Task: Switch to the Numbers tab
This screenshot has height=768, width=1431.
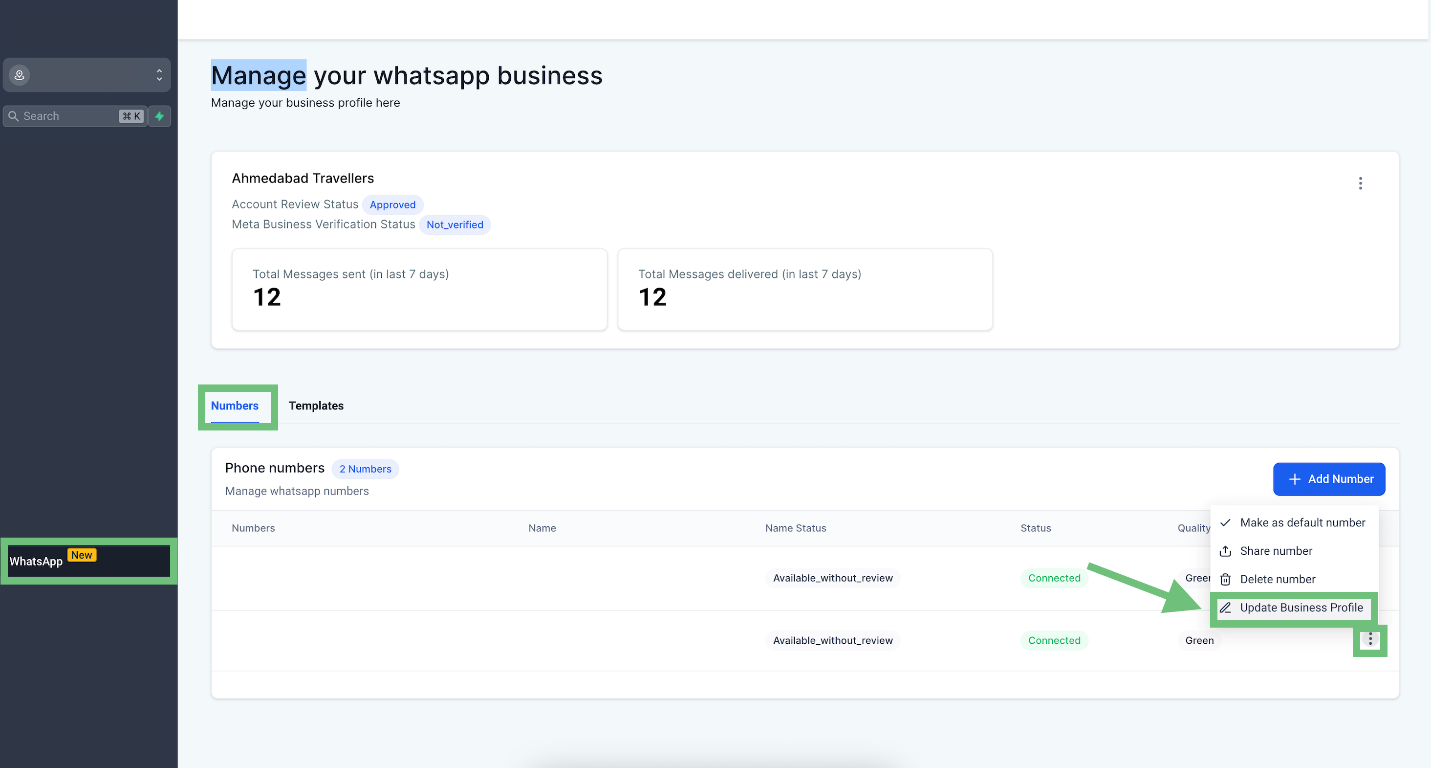Action: click(x=235, y=406)
